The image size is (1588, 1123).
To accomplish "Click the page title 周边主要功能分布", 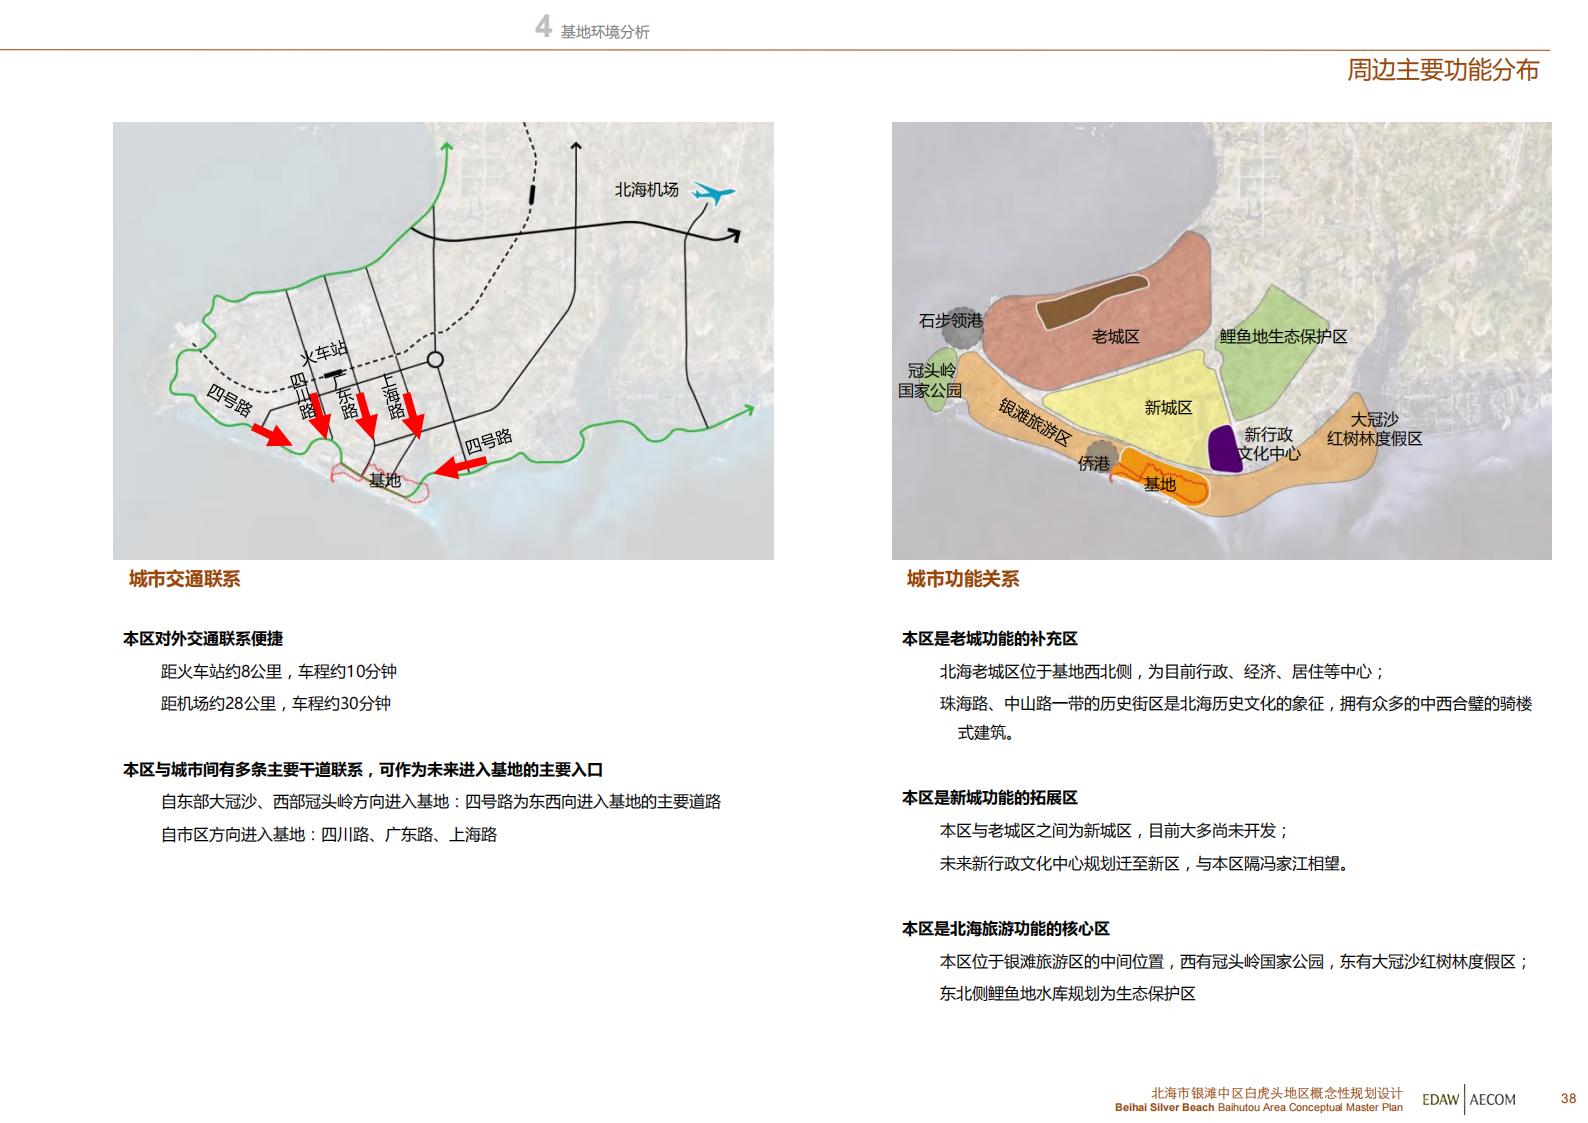I will coord(1442,70).
